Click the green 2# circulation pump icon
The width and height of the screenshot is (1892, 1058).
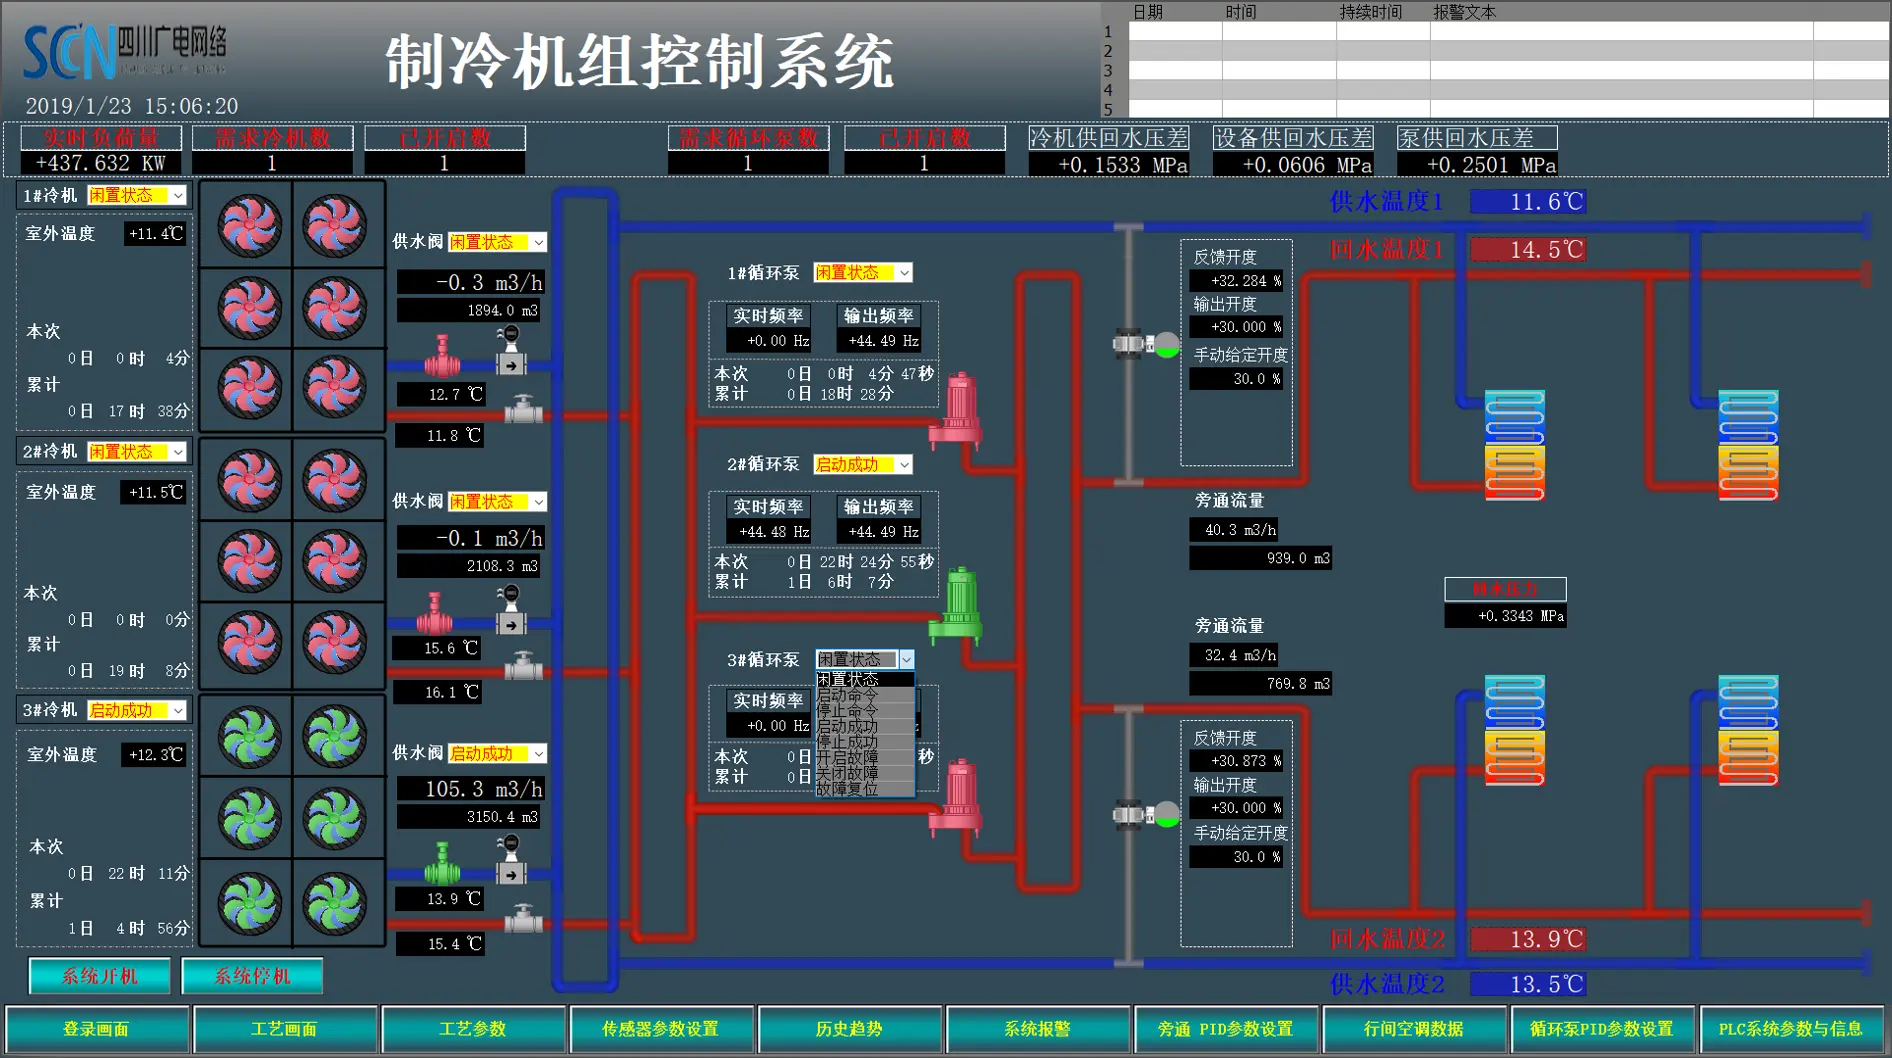click(957, 604)
